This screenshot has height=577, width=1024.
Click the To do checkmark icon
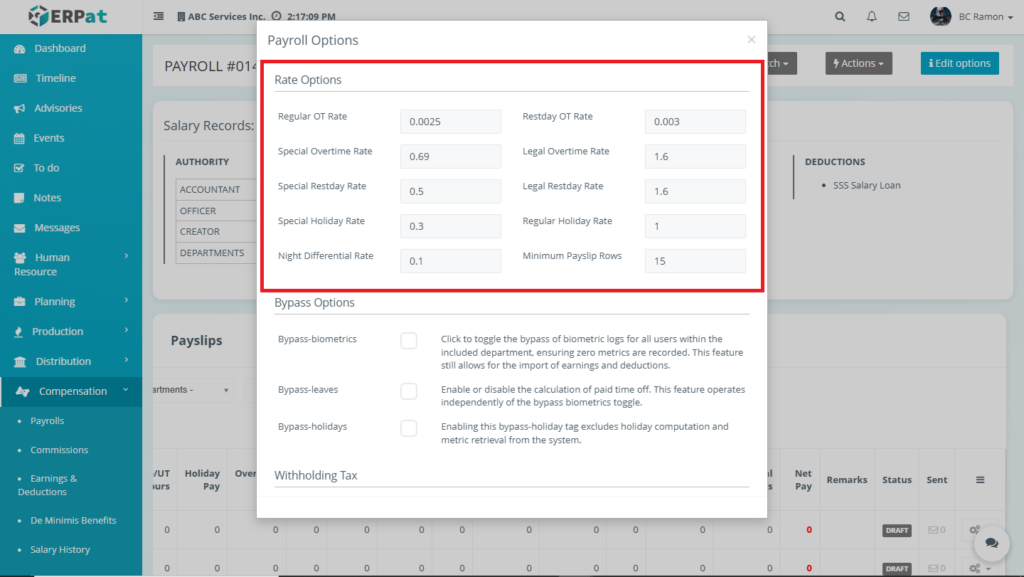point(19,168)
